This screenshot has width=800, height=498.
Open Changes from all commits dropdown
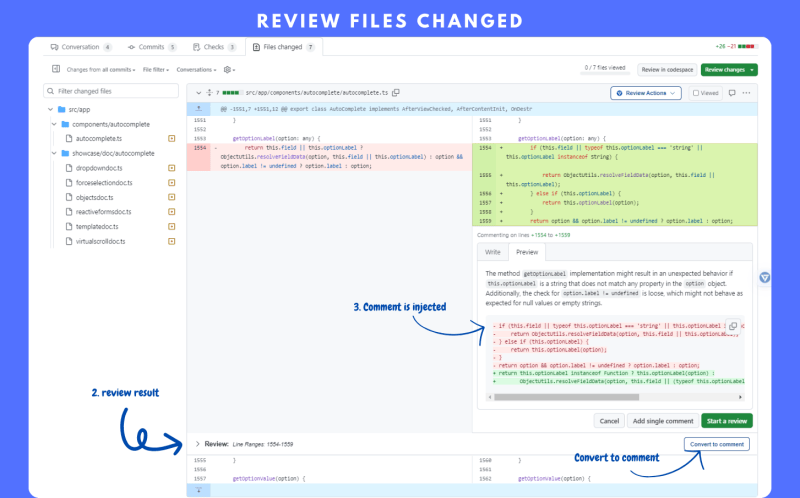click(101, 70)
